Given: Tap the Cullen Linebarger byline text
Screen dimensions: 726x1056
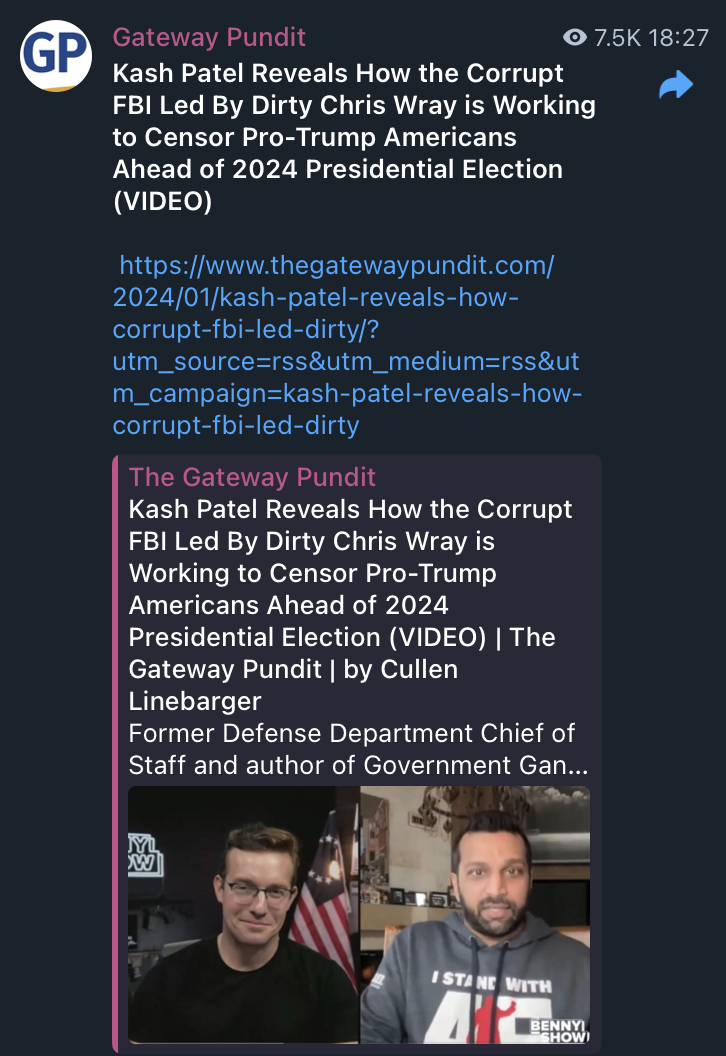Looking at the screenshot, I should click(293, 685).
